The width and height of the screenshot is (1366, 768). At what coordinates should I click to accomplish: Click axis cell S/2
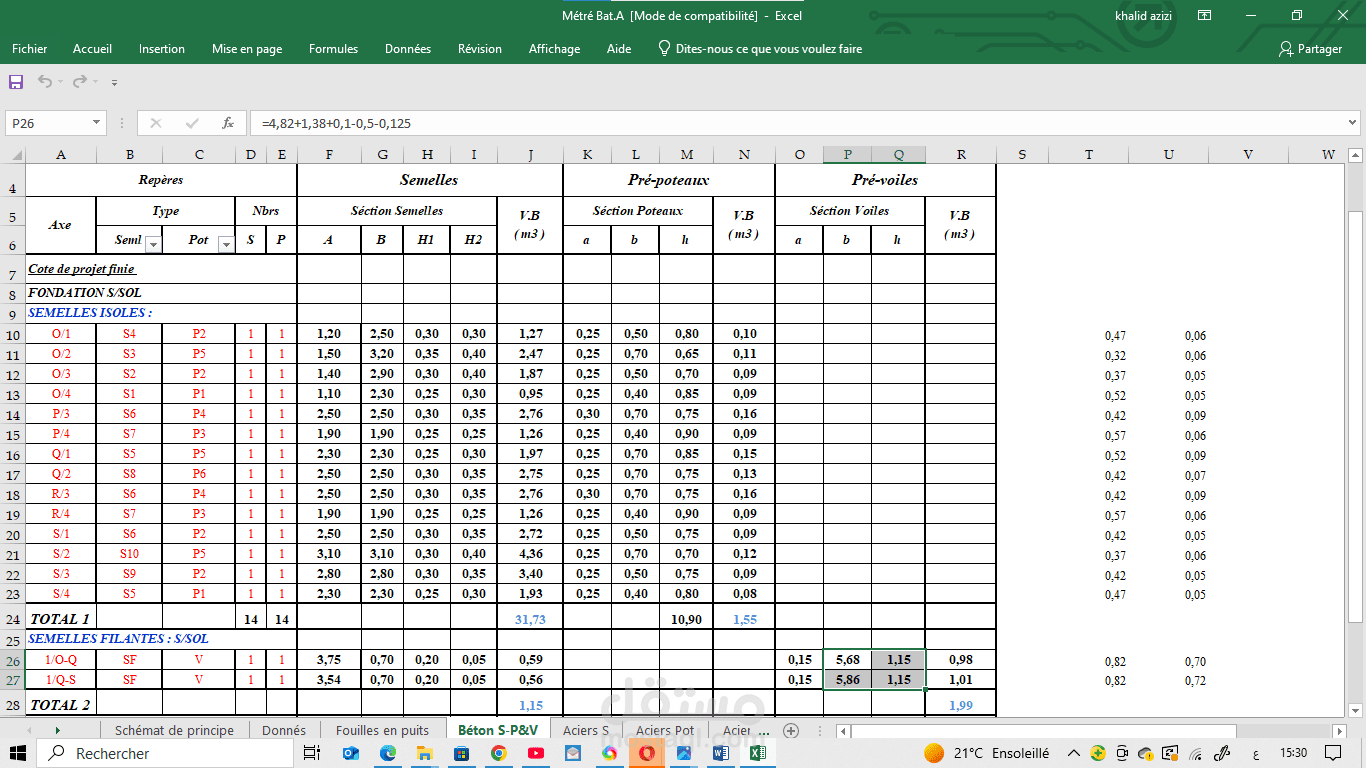pos(61,553)
